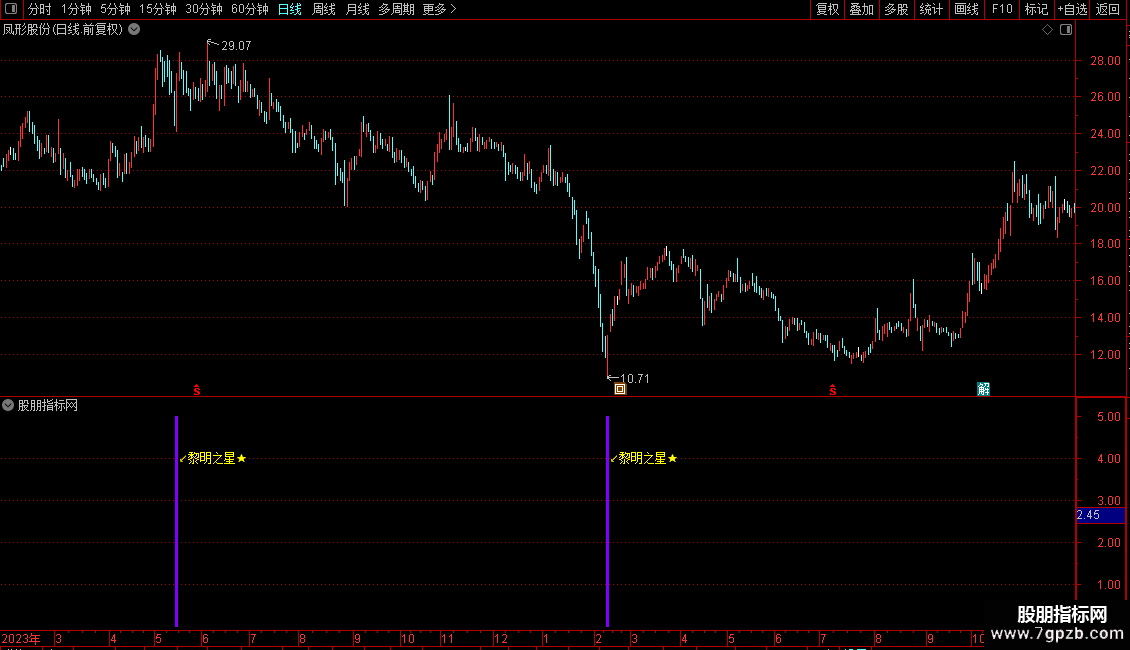Click the red S marker near May 2023
This screenshot has width=1130, height=650.
(x=197, y=390)
